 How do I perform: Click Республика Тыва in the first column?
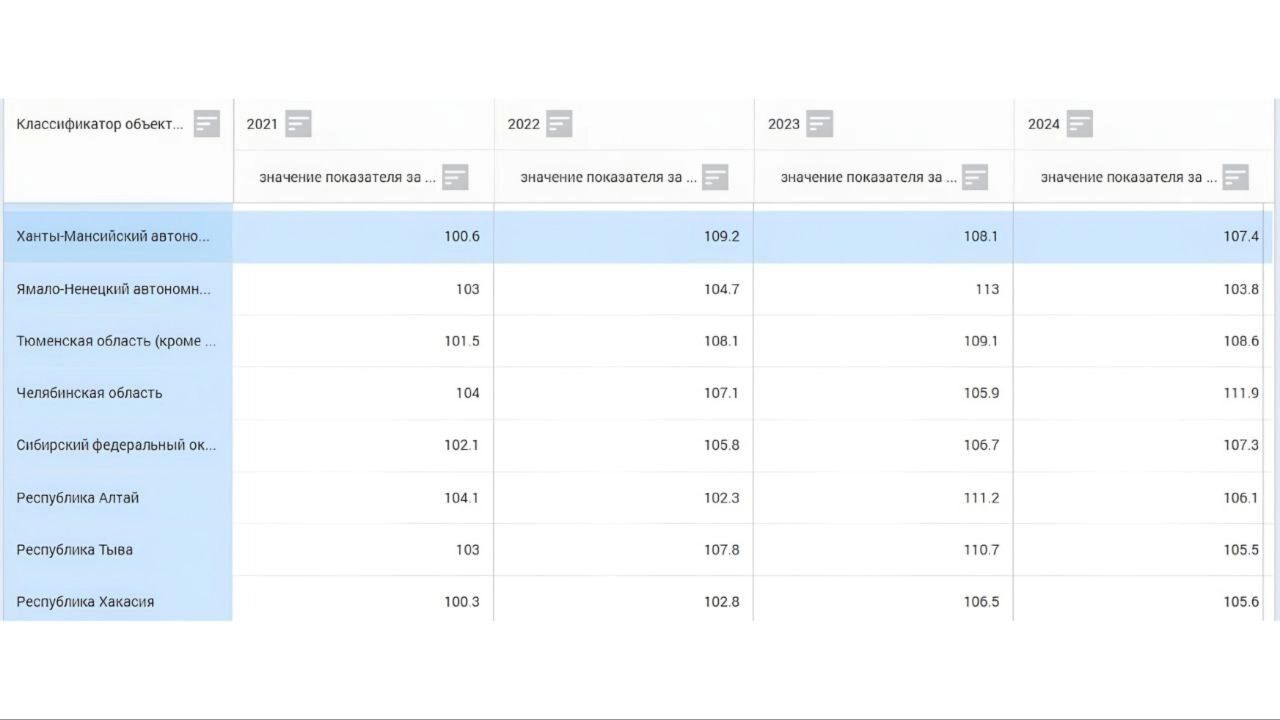[x=74, y=550]
